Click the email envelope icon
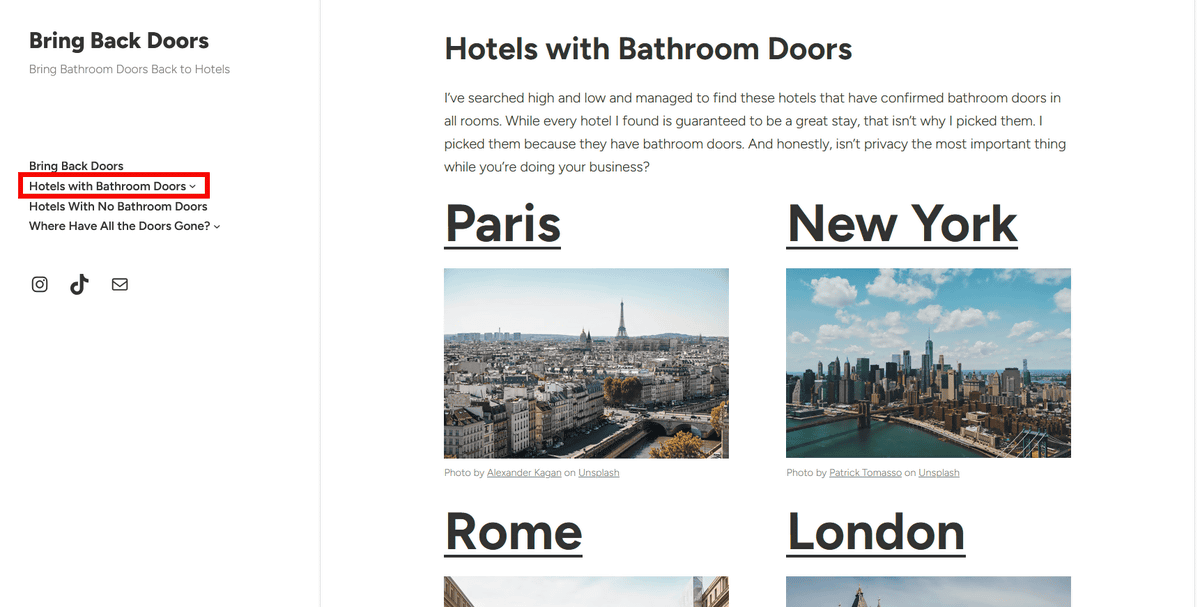The image size is (1200, 607). (120, 284)
